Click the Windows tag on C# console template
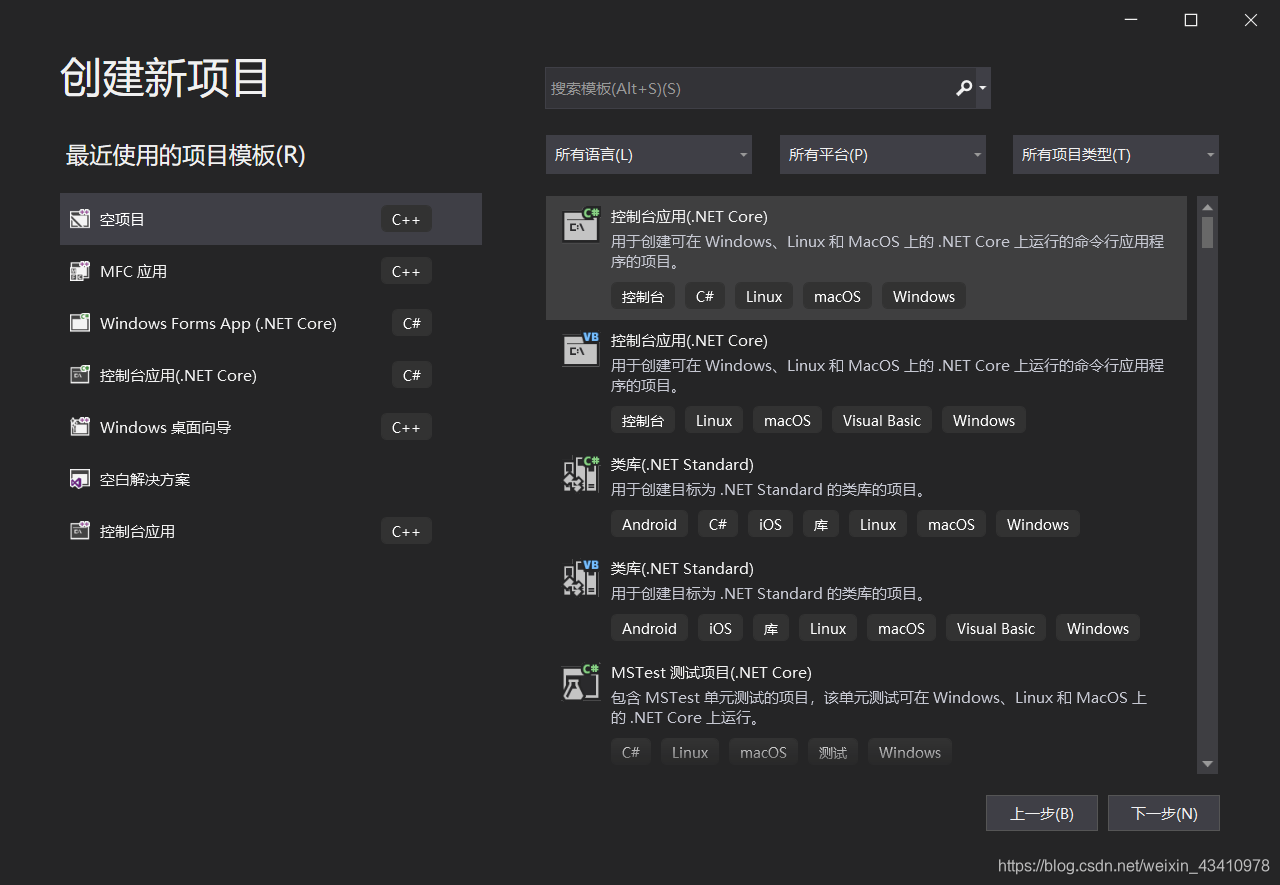Image resolution: width=1280 pixels, height=885 pixels. 924,296
